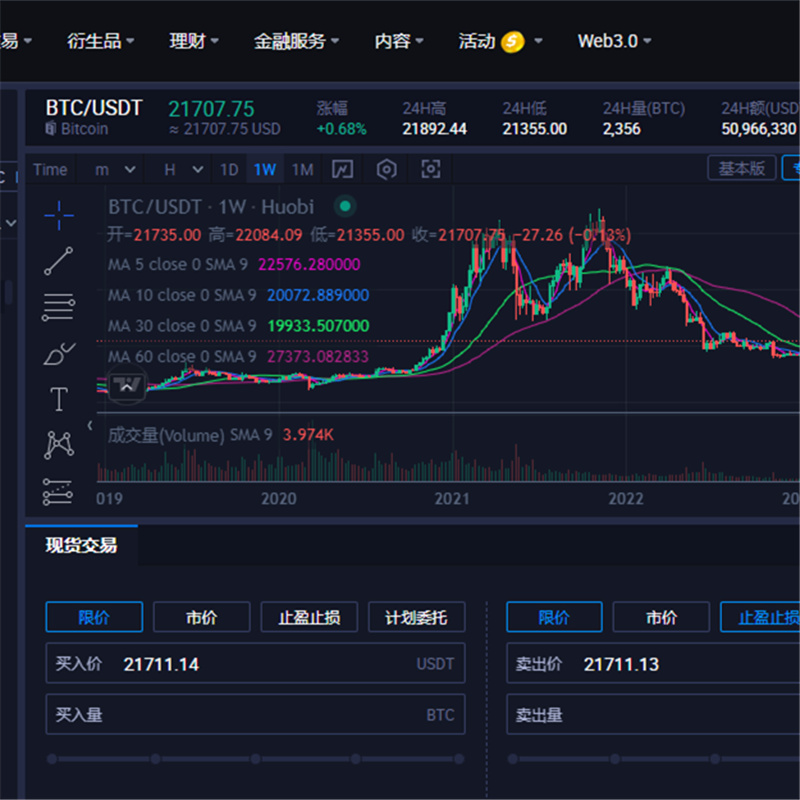This screenshot has height=800, width=800.
Task: Click the BTC/USDT · 1W · Huobi chart title
Action: (211, 207)
